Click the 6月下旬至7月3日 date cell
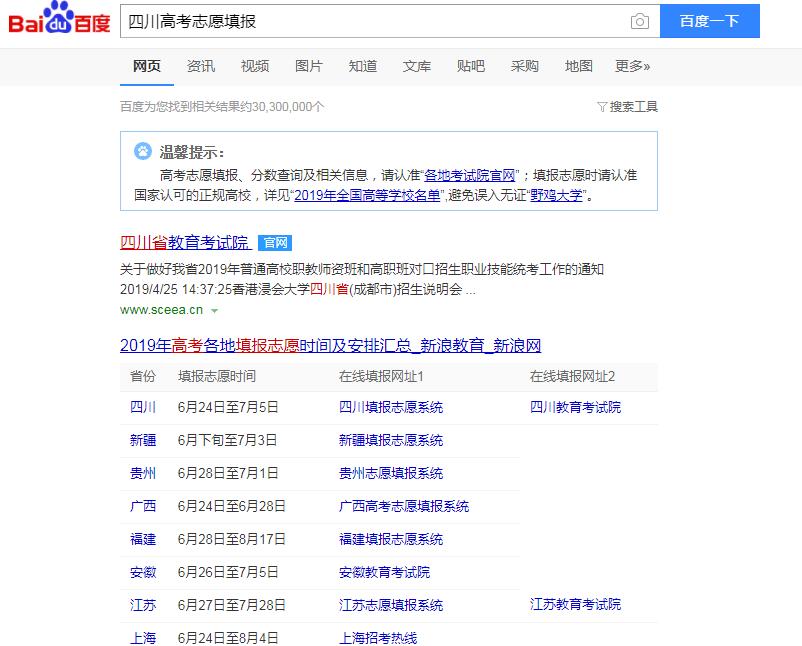802x646 pixels. click(x=227, y=440)
